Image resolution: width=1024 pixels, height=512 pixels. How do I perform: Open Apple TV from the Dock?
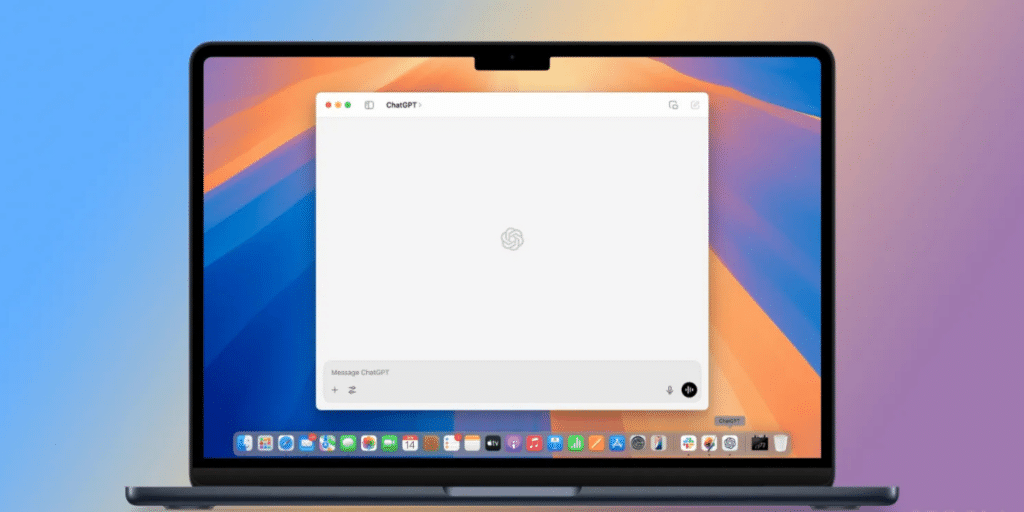pos(493,443)
